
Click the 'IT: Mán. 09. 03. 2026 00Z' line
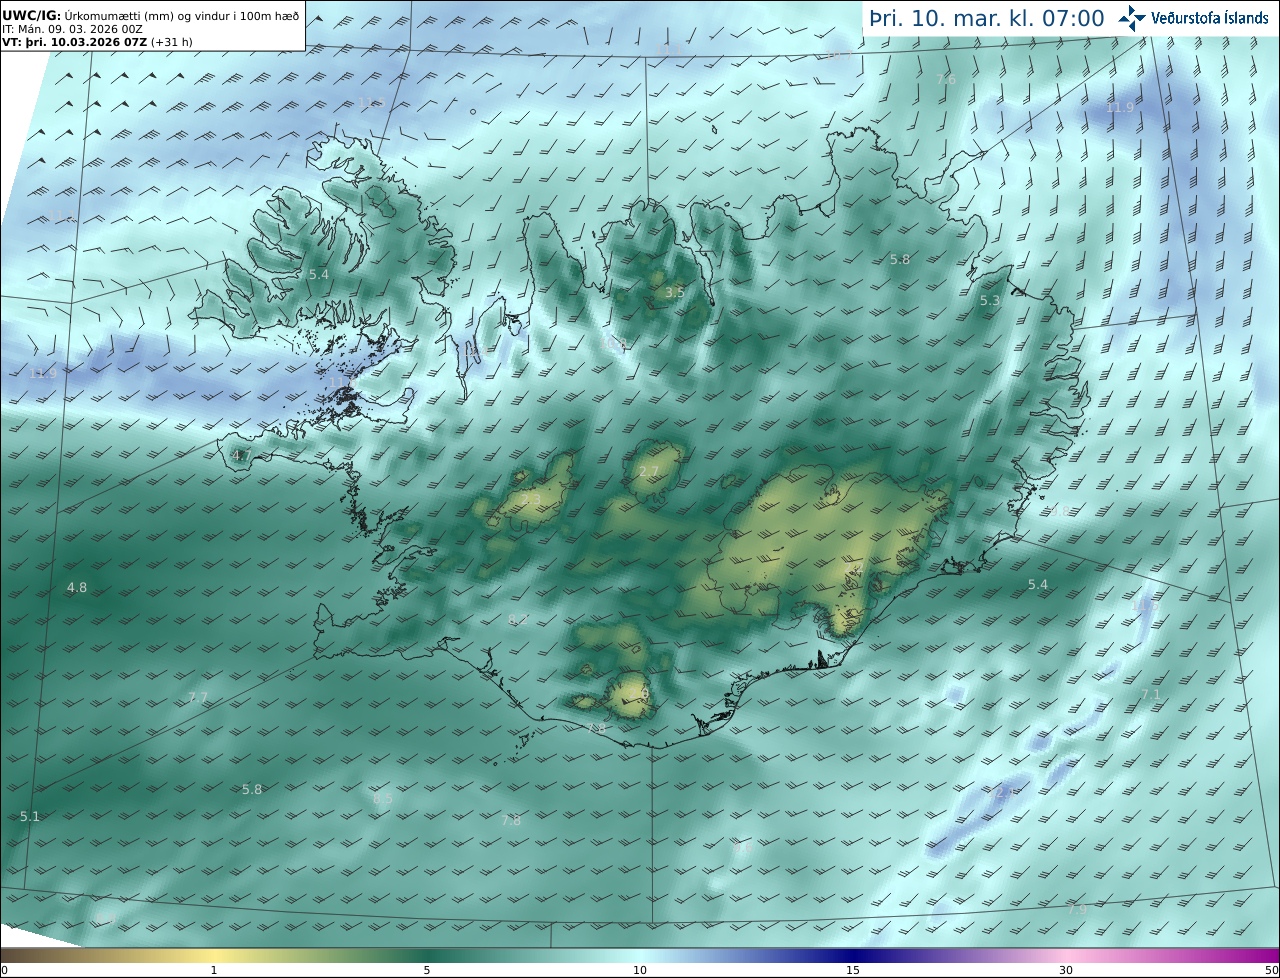[73, 30]
